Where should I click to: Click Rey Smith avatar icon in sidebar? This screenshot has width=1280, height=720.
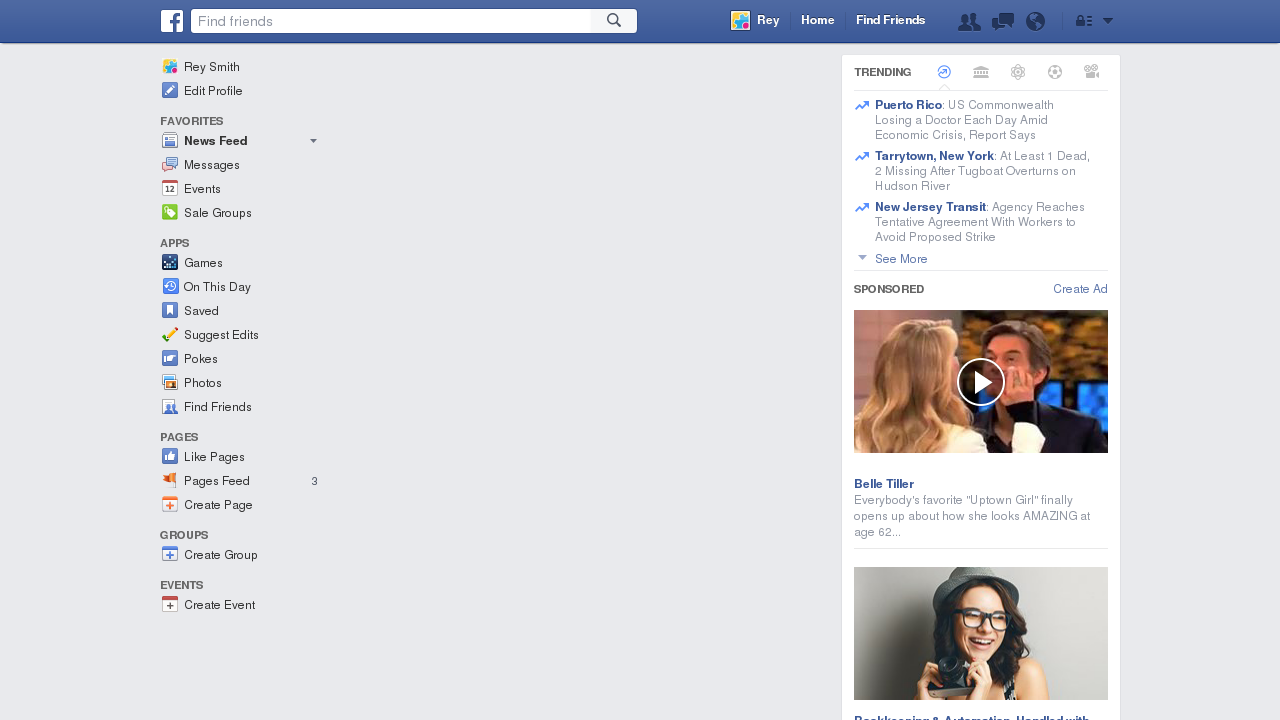pyautogui.click(x=170, y=67)
